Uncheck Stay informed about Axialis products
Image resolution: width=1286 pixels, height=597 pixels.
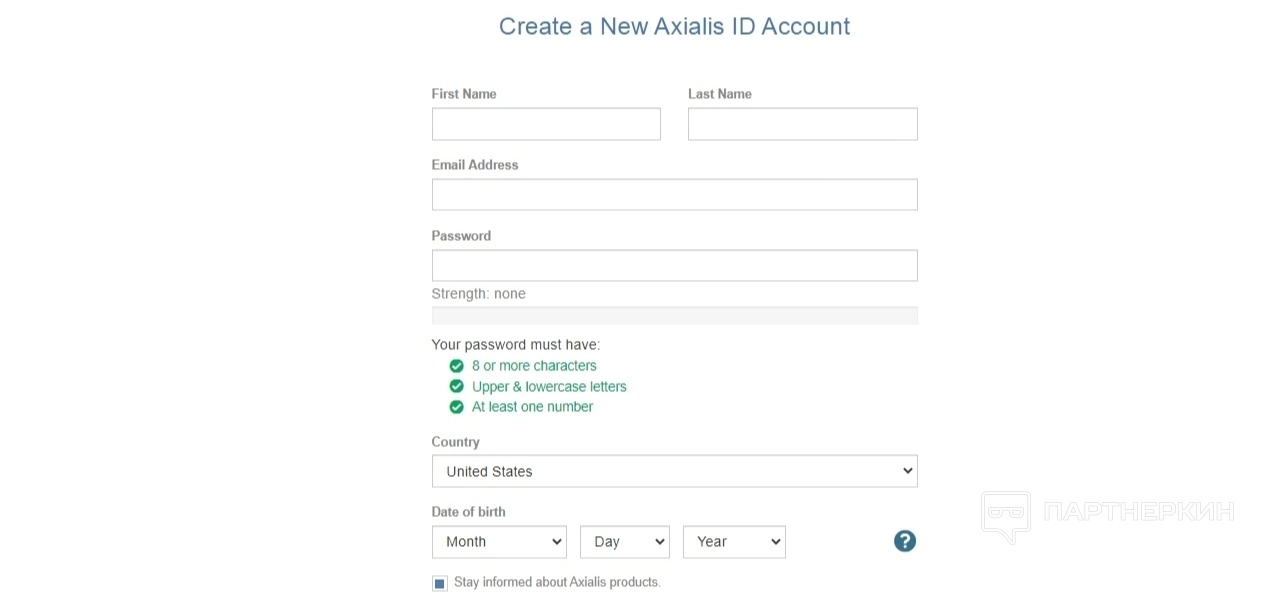tap(439, 583)
